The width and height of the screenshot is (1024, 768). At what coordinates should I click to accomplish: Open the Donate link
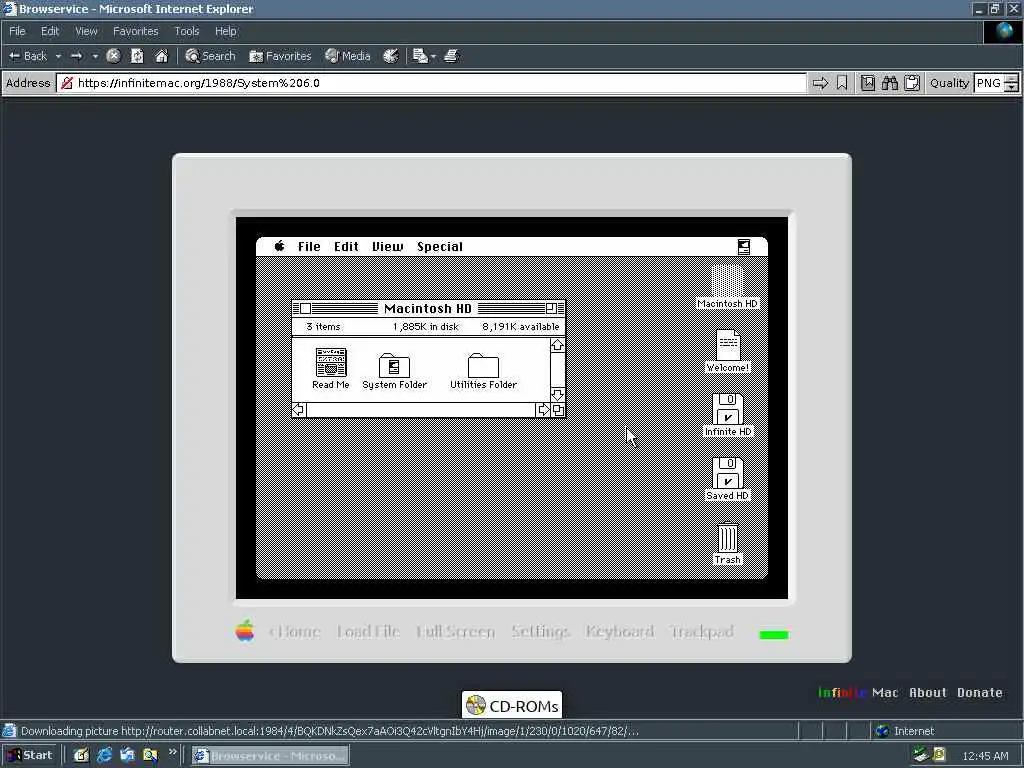tap(980, 692)
